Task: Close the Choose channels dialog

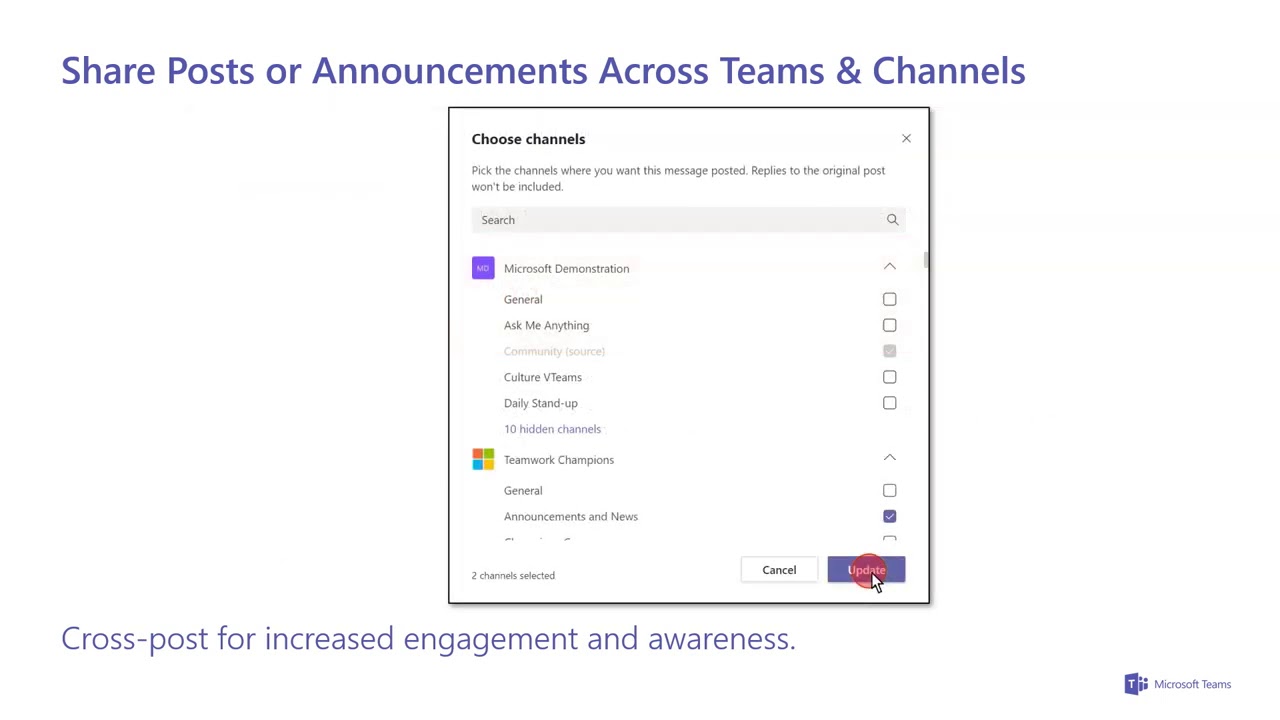Action: 906,139
